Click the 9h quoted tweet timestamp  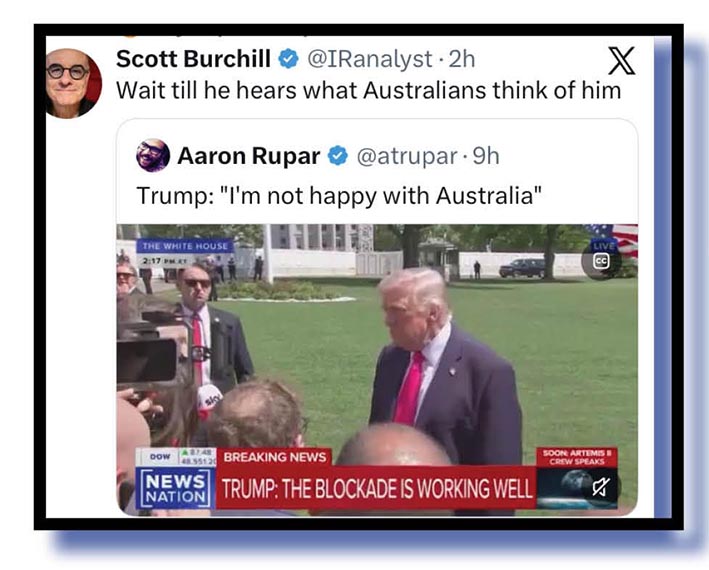tap(486, 156)
